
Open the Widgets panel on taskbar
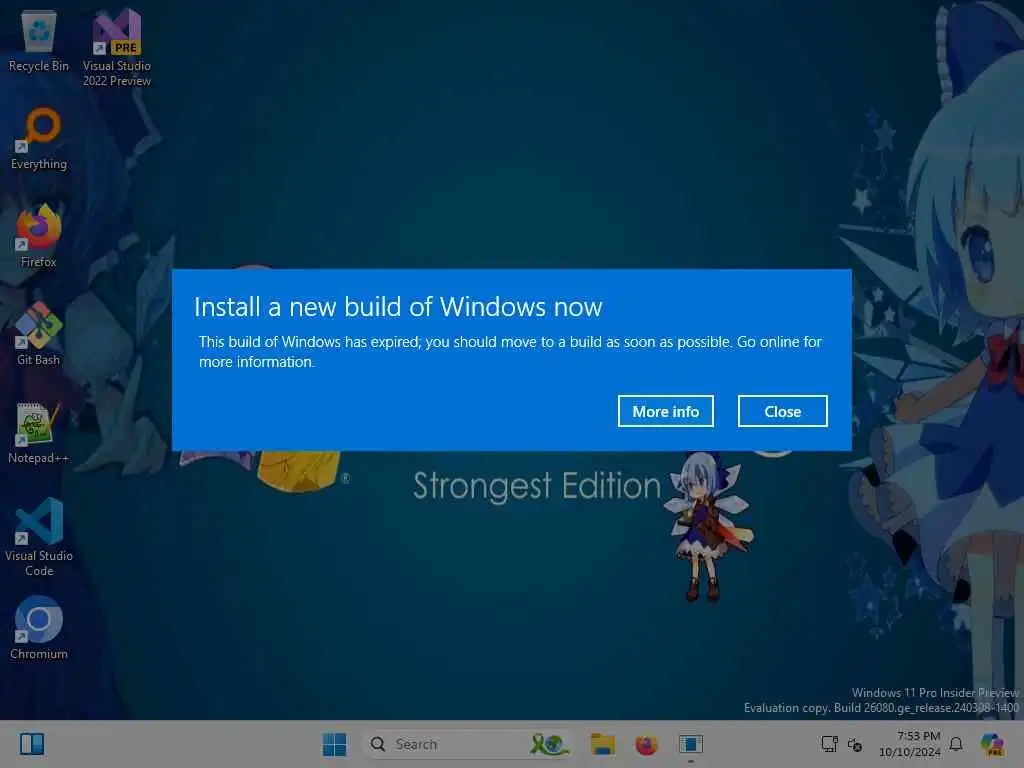click(31, 744)
